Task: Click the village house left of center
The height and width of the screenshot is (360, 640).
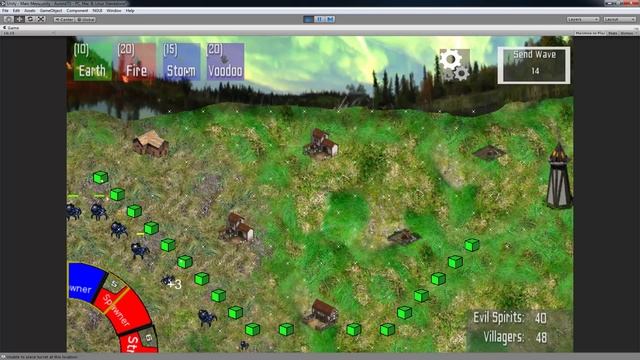Action: pos(238,227)
